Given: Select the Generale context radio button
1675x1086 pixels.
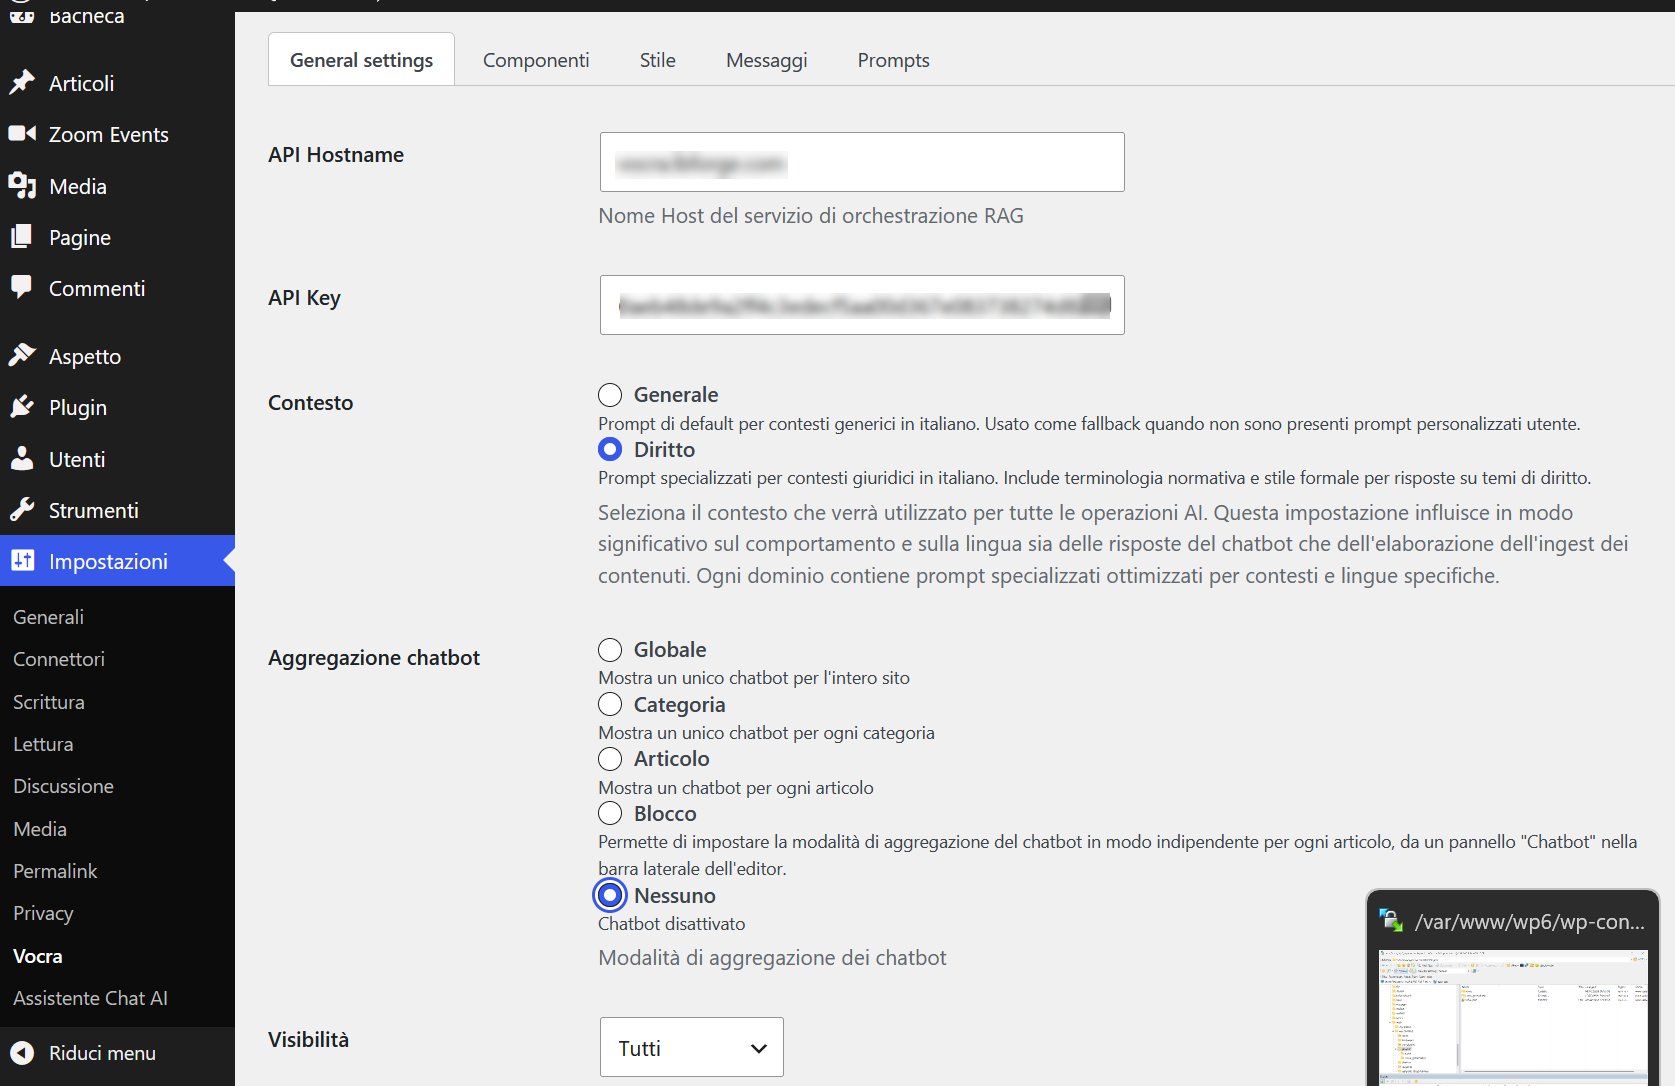Looking at the screenshot, I should coord(610,395).
